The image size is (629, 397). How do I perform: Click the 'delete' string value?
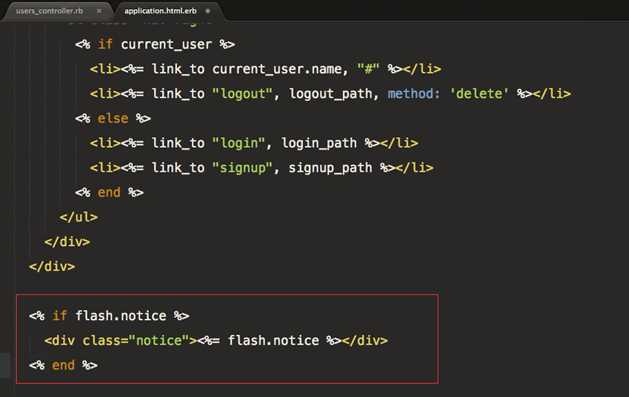click(x=479, y=94)
